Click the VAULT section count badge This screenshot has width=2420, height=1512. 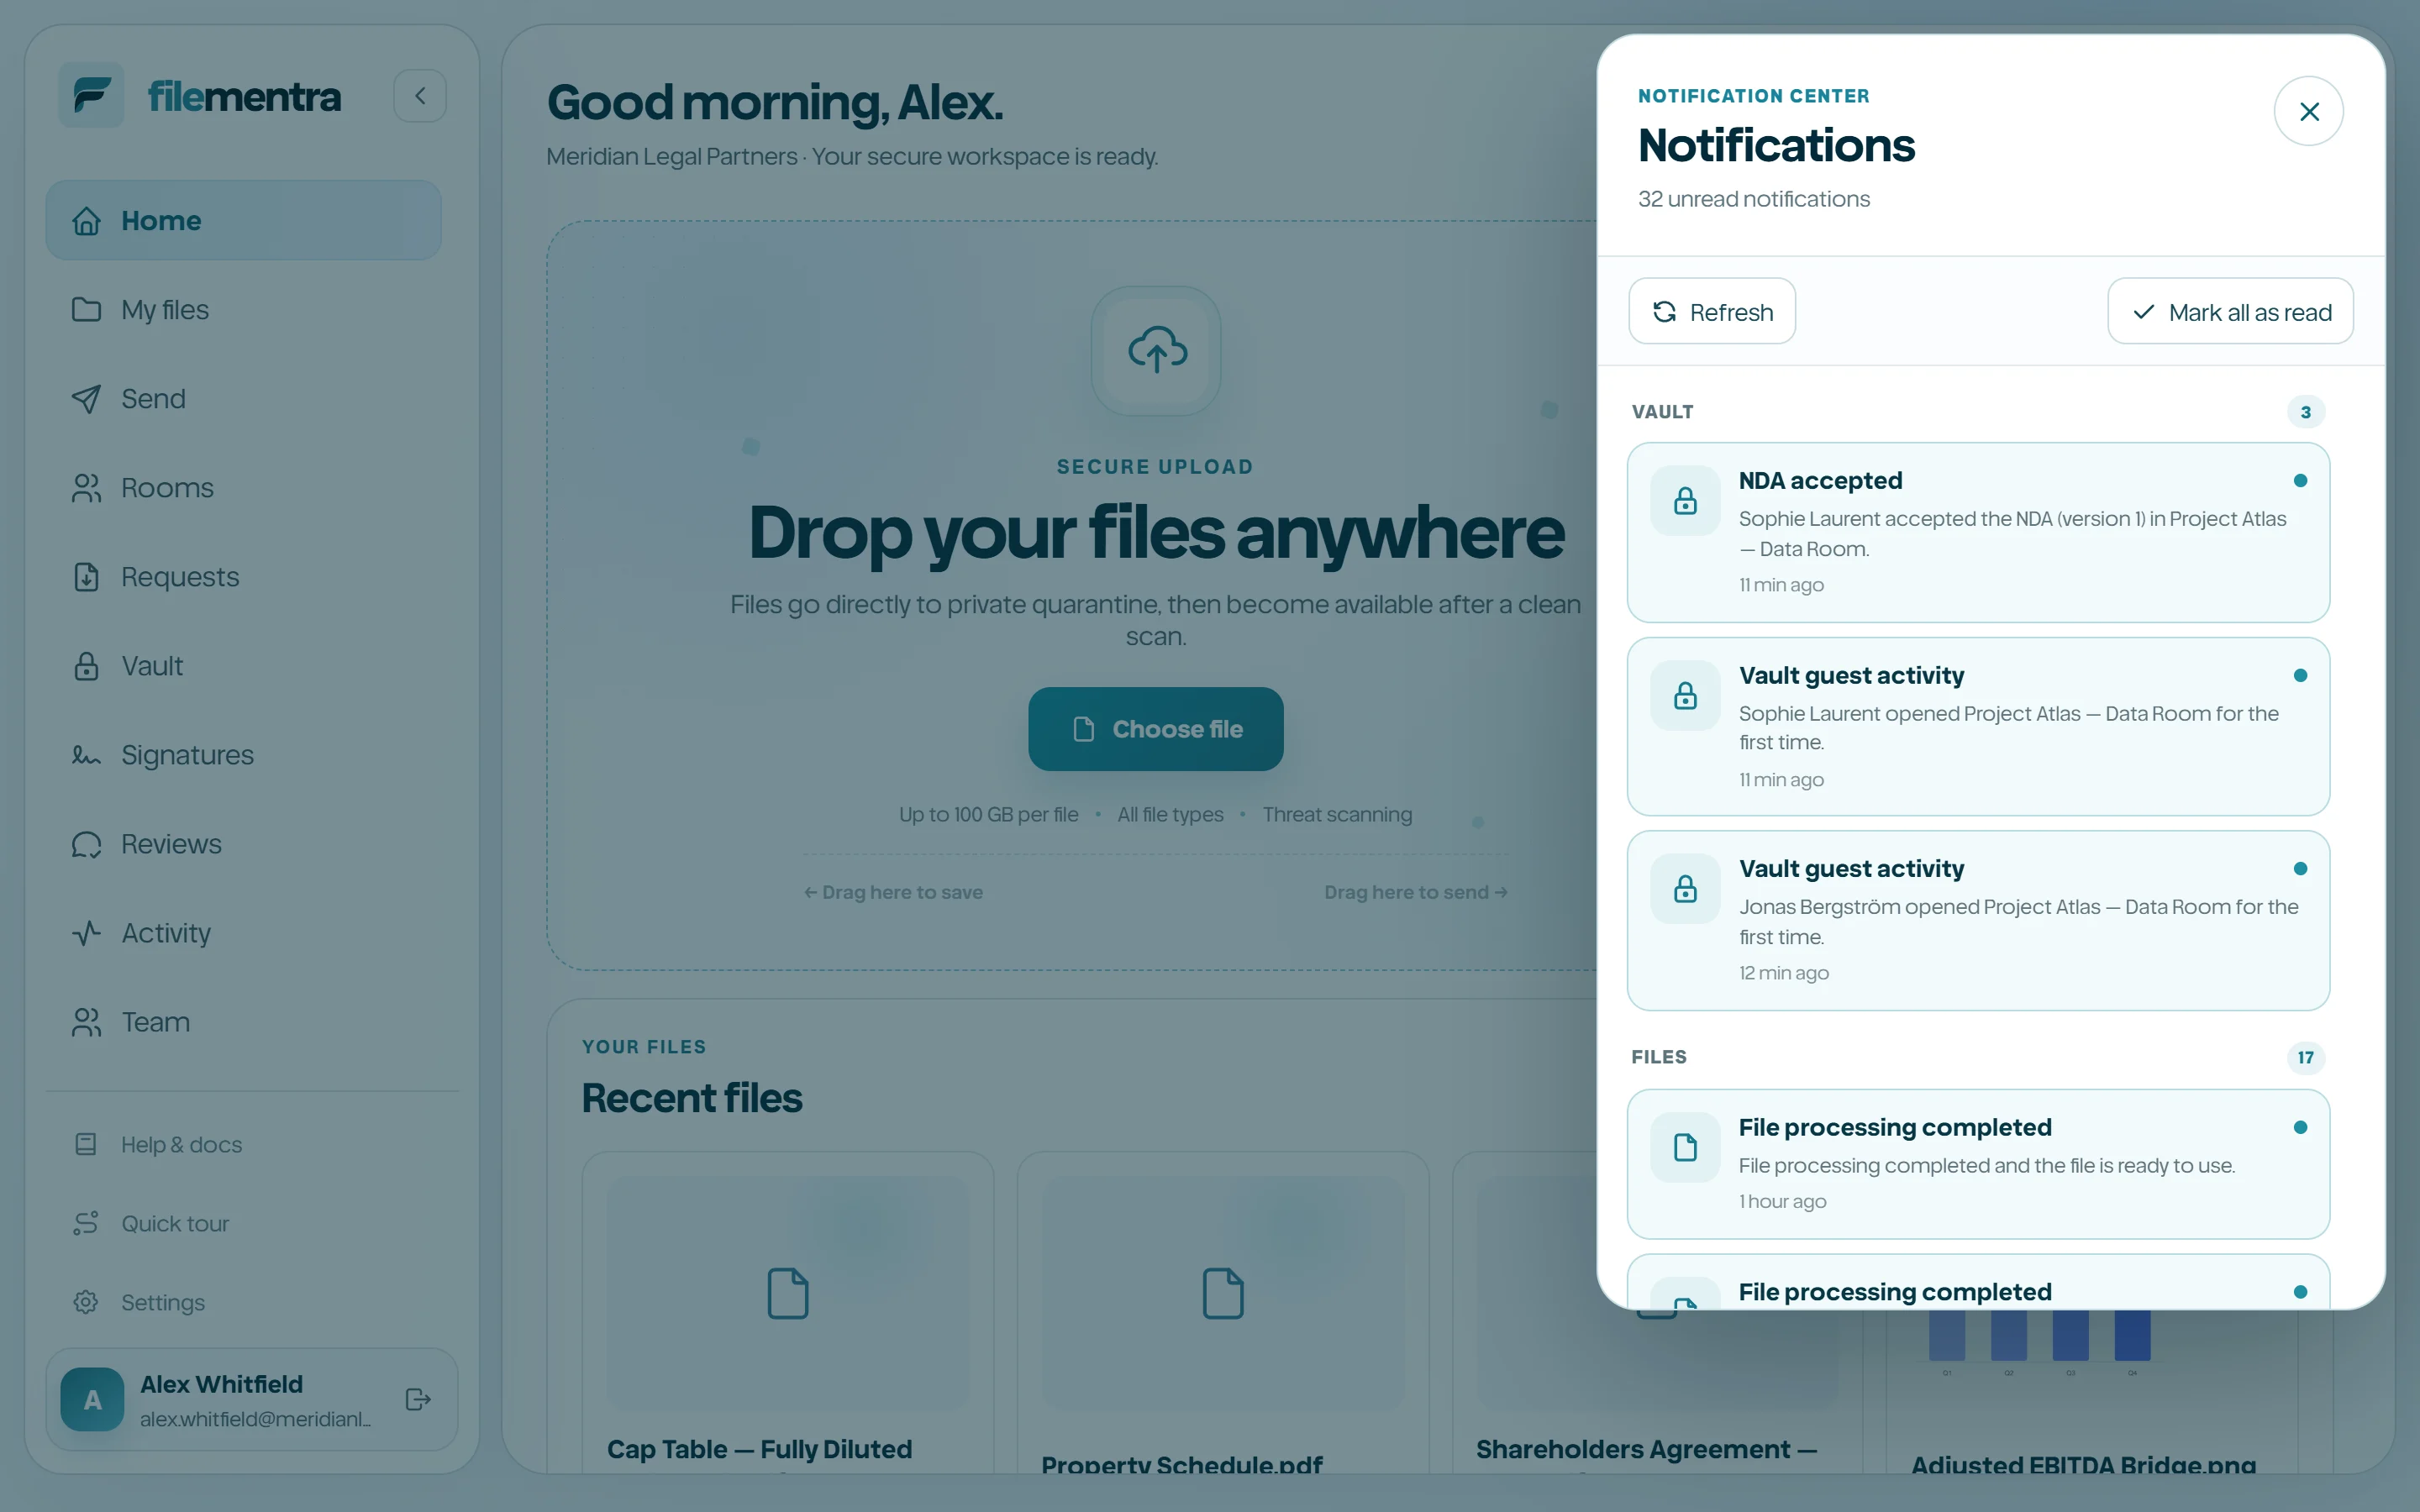coord(2305,412)
